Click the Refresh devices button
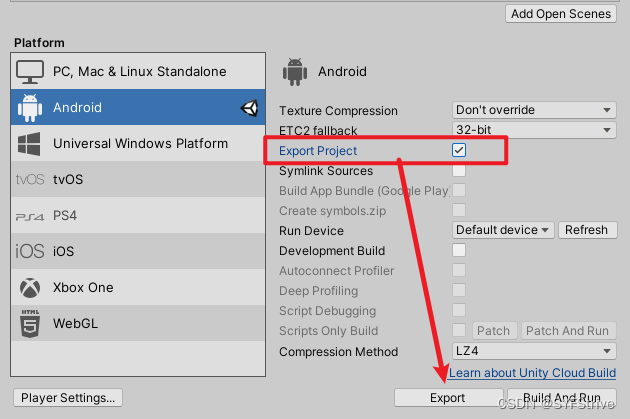 (x=587, y=230)
